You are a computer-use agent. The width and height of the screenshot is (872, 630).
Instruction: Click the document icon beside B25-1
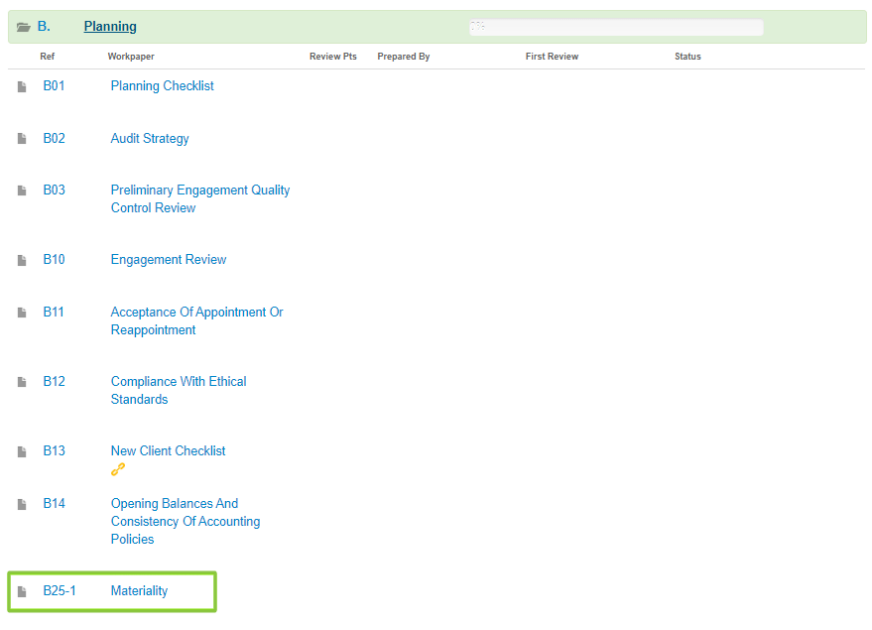(22, 592)
